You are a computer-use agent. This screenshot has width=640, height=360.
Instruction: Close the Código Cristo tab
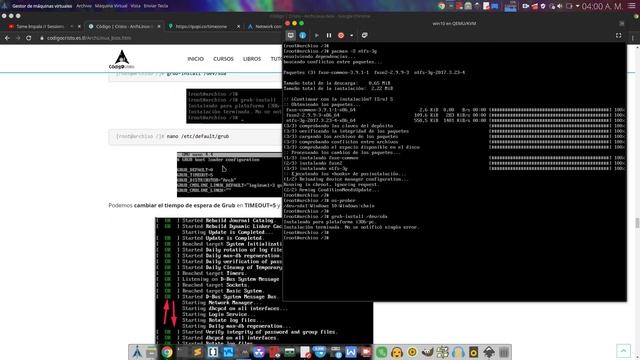coord(159,26)
